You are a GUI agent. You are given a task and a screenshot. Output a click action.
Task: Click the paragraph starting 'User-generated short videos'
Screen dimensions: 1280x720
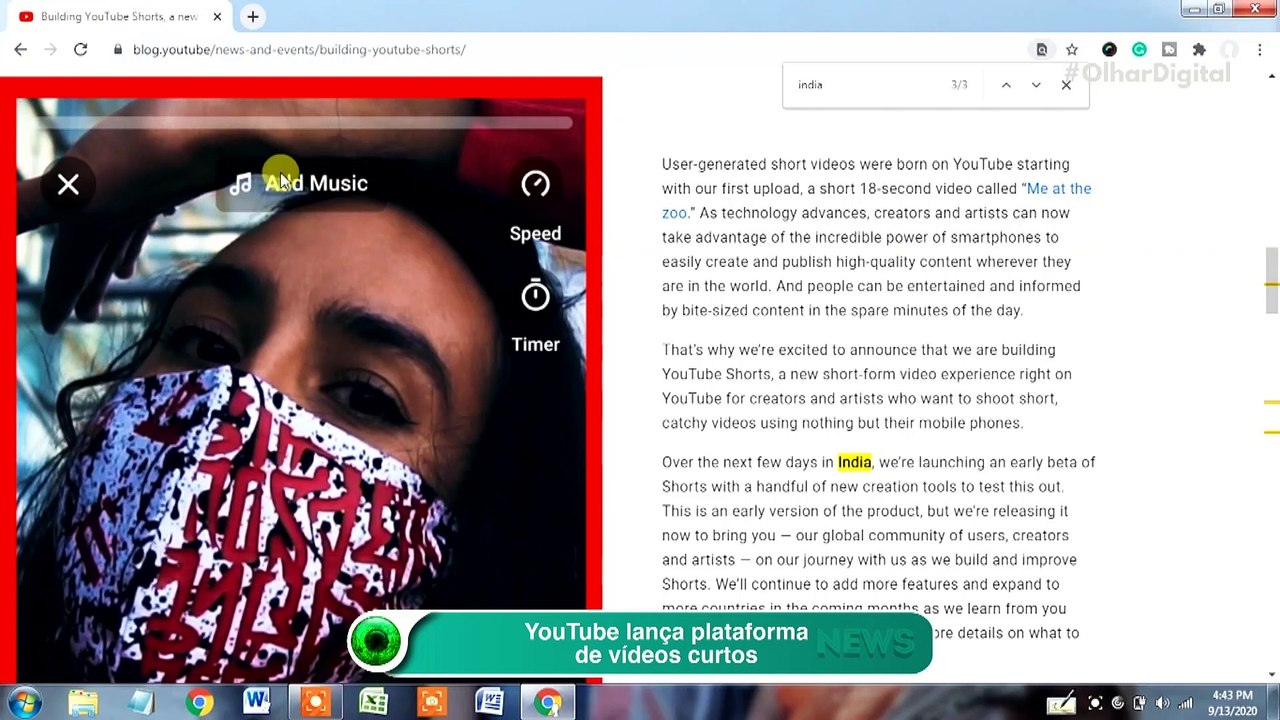coord(876,237)
